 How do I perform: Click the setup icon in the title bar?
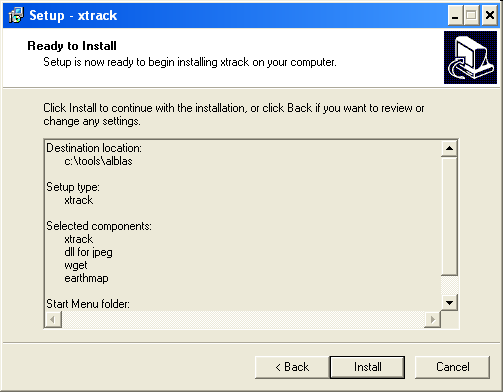(16, 15)
